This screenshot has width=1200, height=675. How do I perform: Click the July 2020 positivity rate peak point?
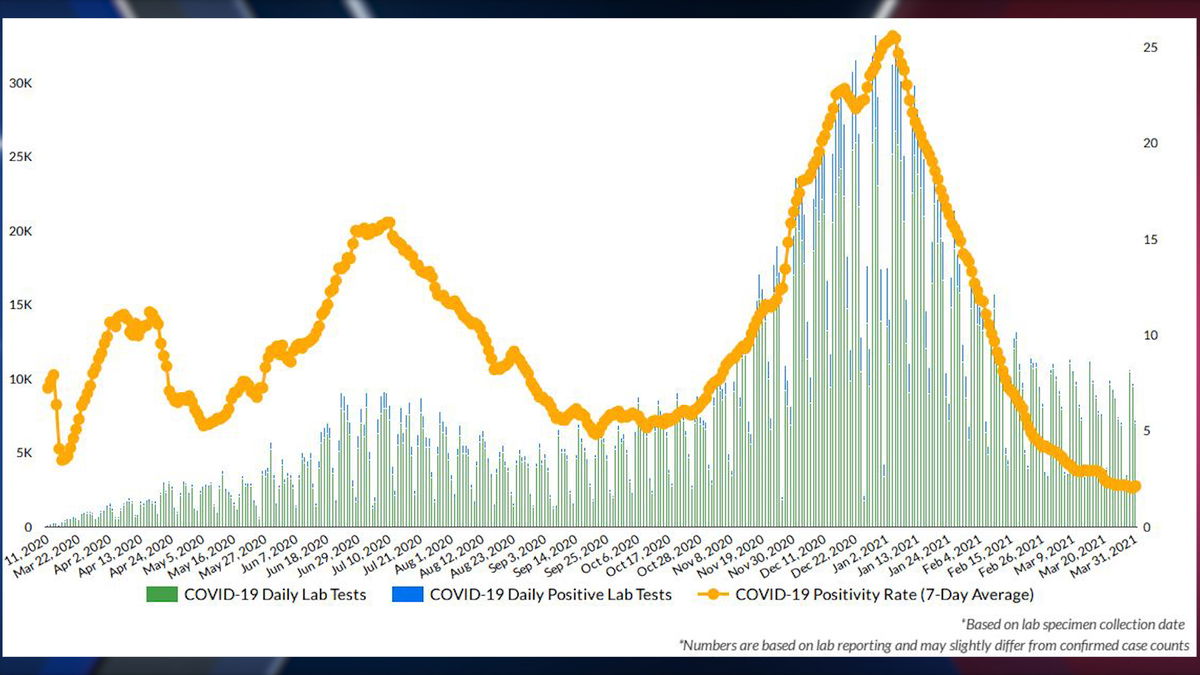[389, 223]
